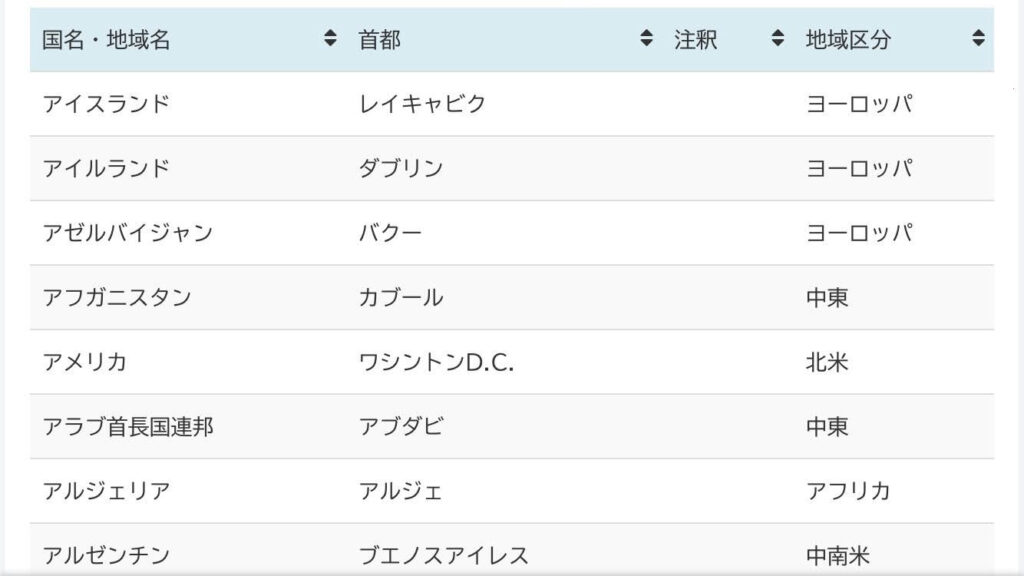This screenshot has height=576, width=1024.
Task: Select the アイスランド country cell
Action: 106,104
